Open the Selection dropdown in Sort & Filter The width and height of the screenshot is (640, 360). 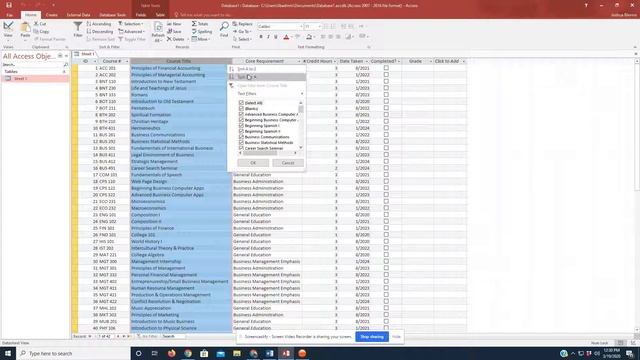[x=131, y=24]
